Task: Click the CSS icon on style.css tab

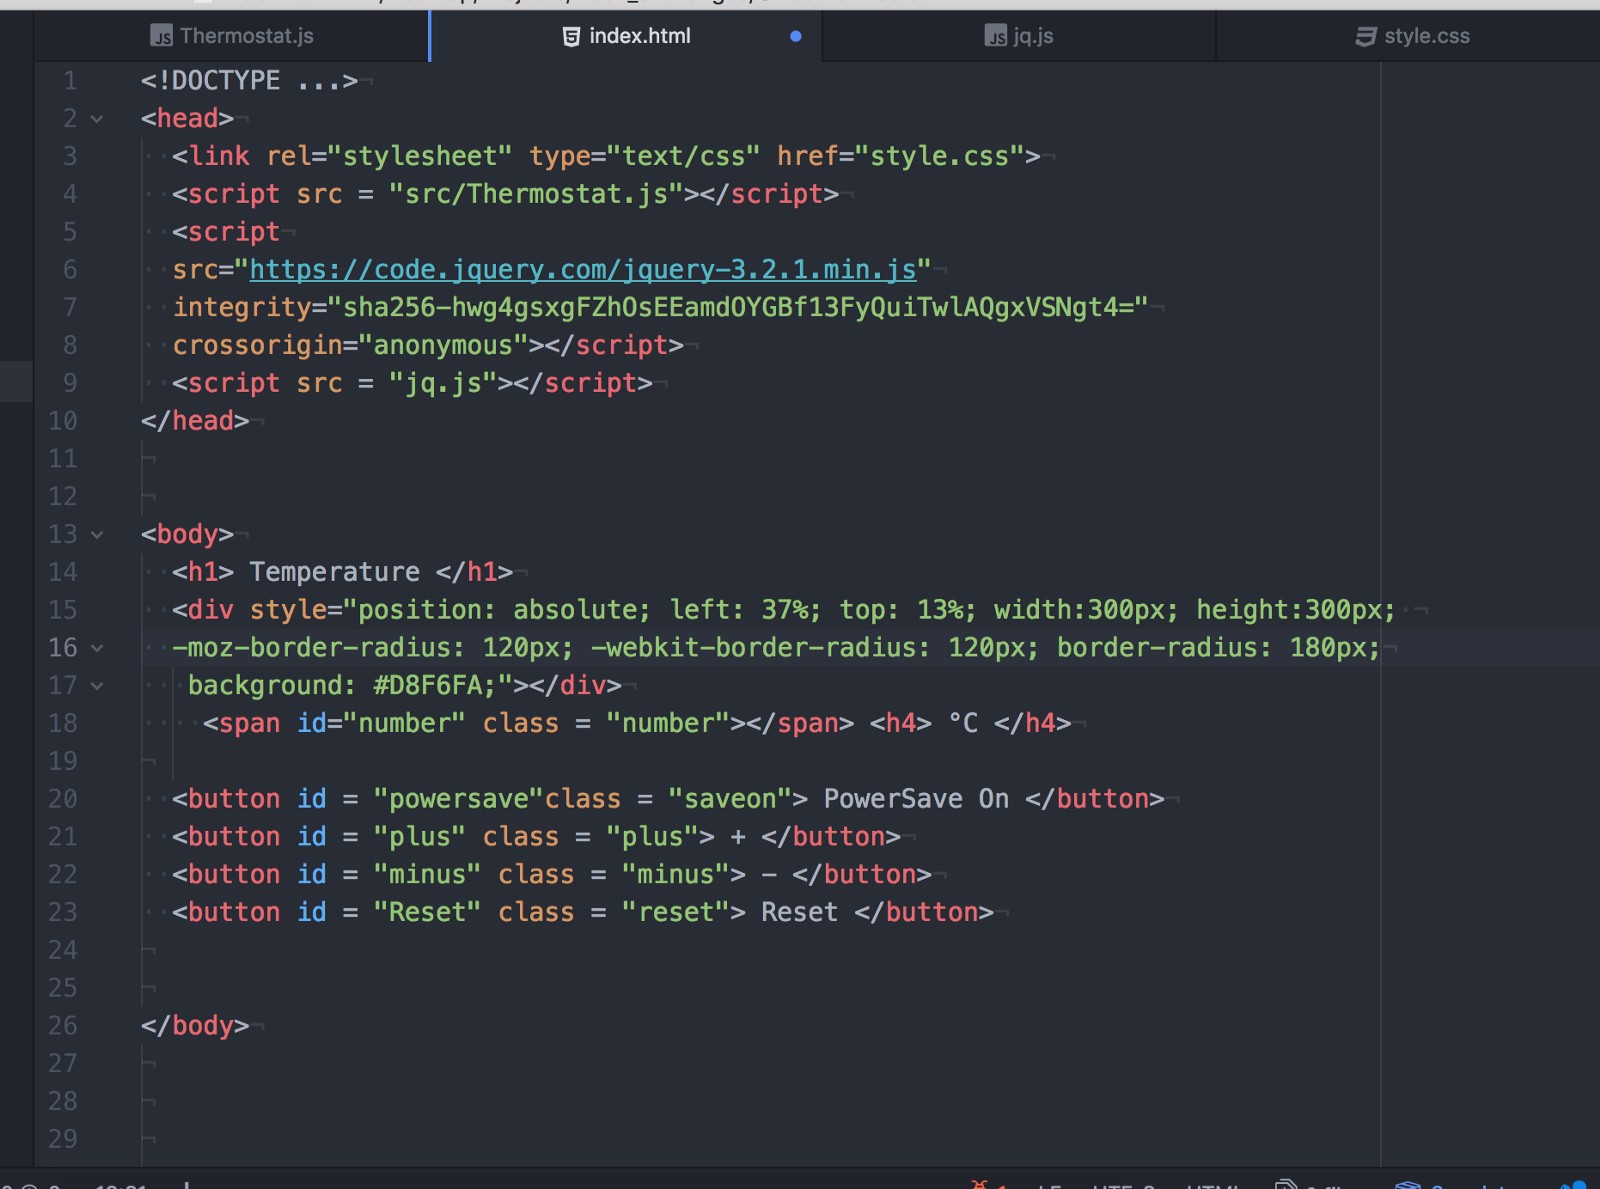Action: click(x=1364, y=36)
